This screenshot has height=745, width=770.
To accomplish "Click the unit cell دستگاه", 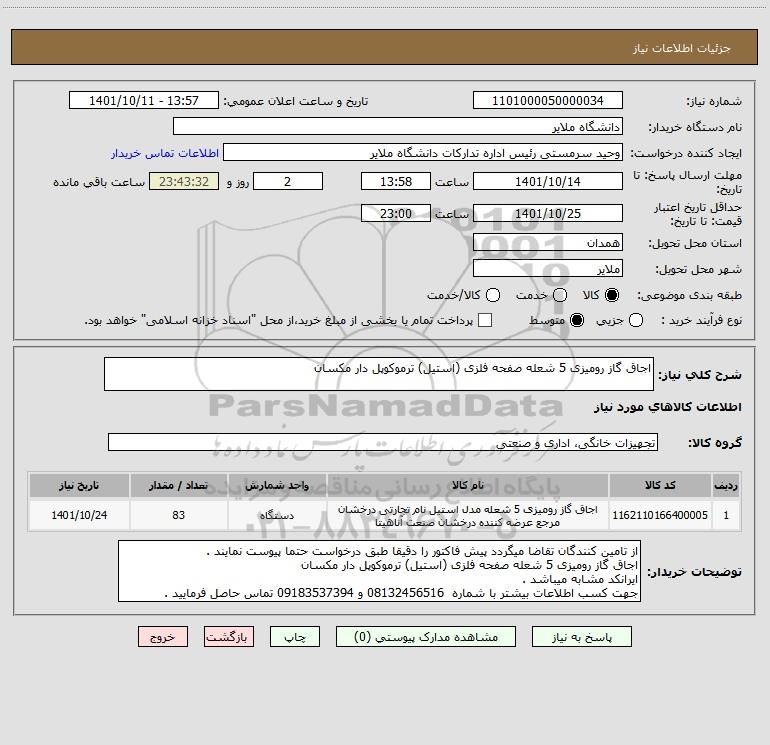I will (x=277, y=515).
